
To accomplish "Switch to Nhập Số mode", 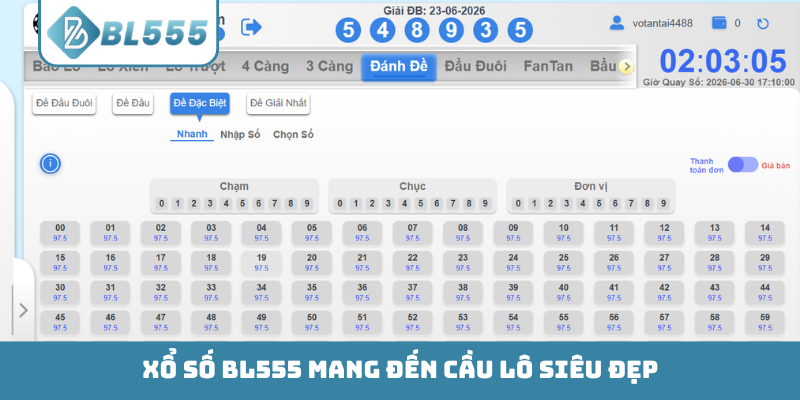I will pos(240,135).
